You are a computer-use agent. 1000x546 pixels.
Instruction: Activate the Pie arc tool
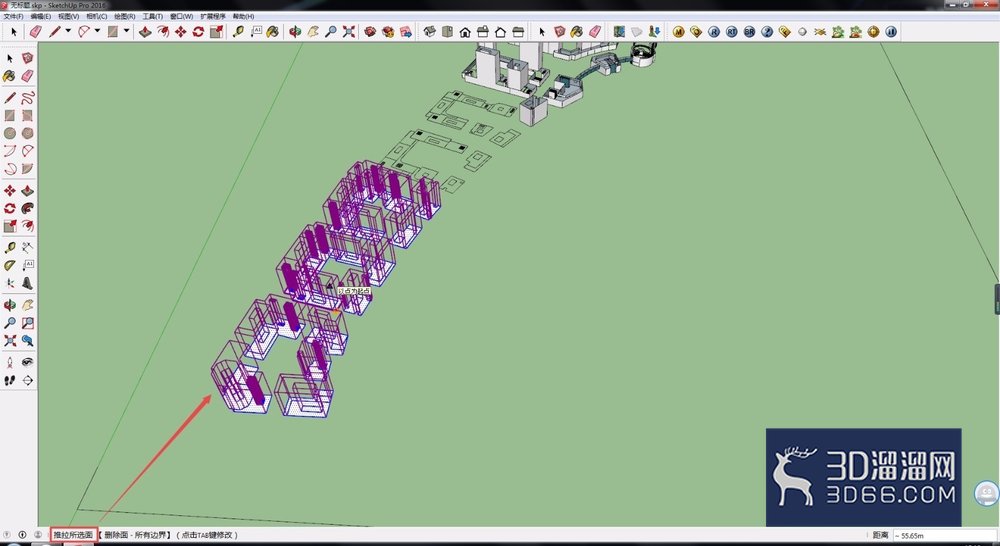[27, 168]
